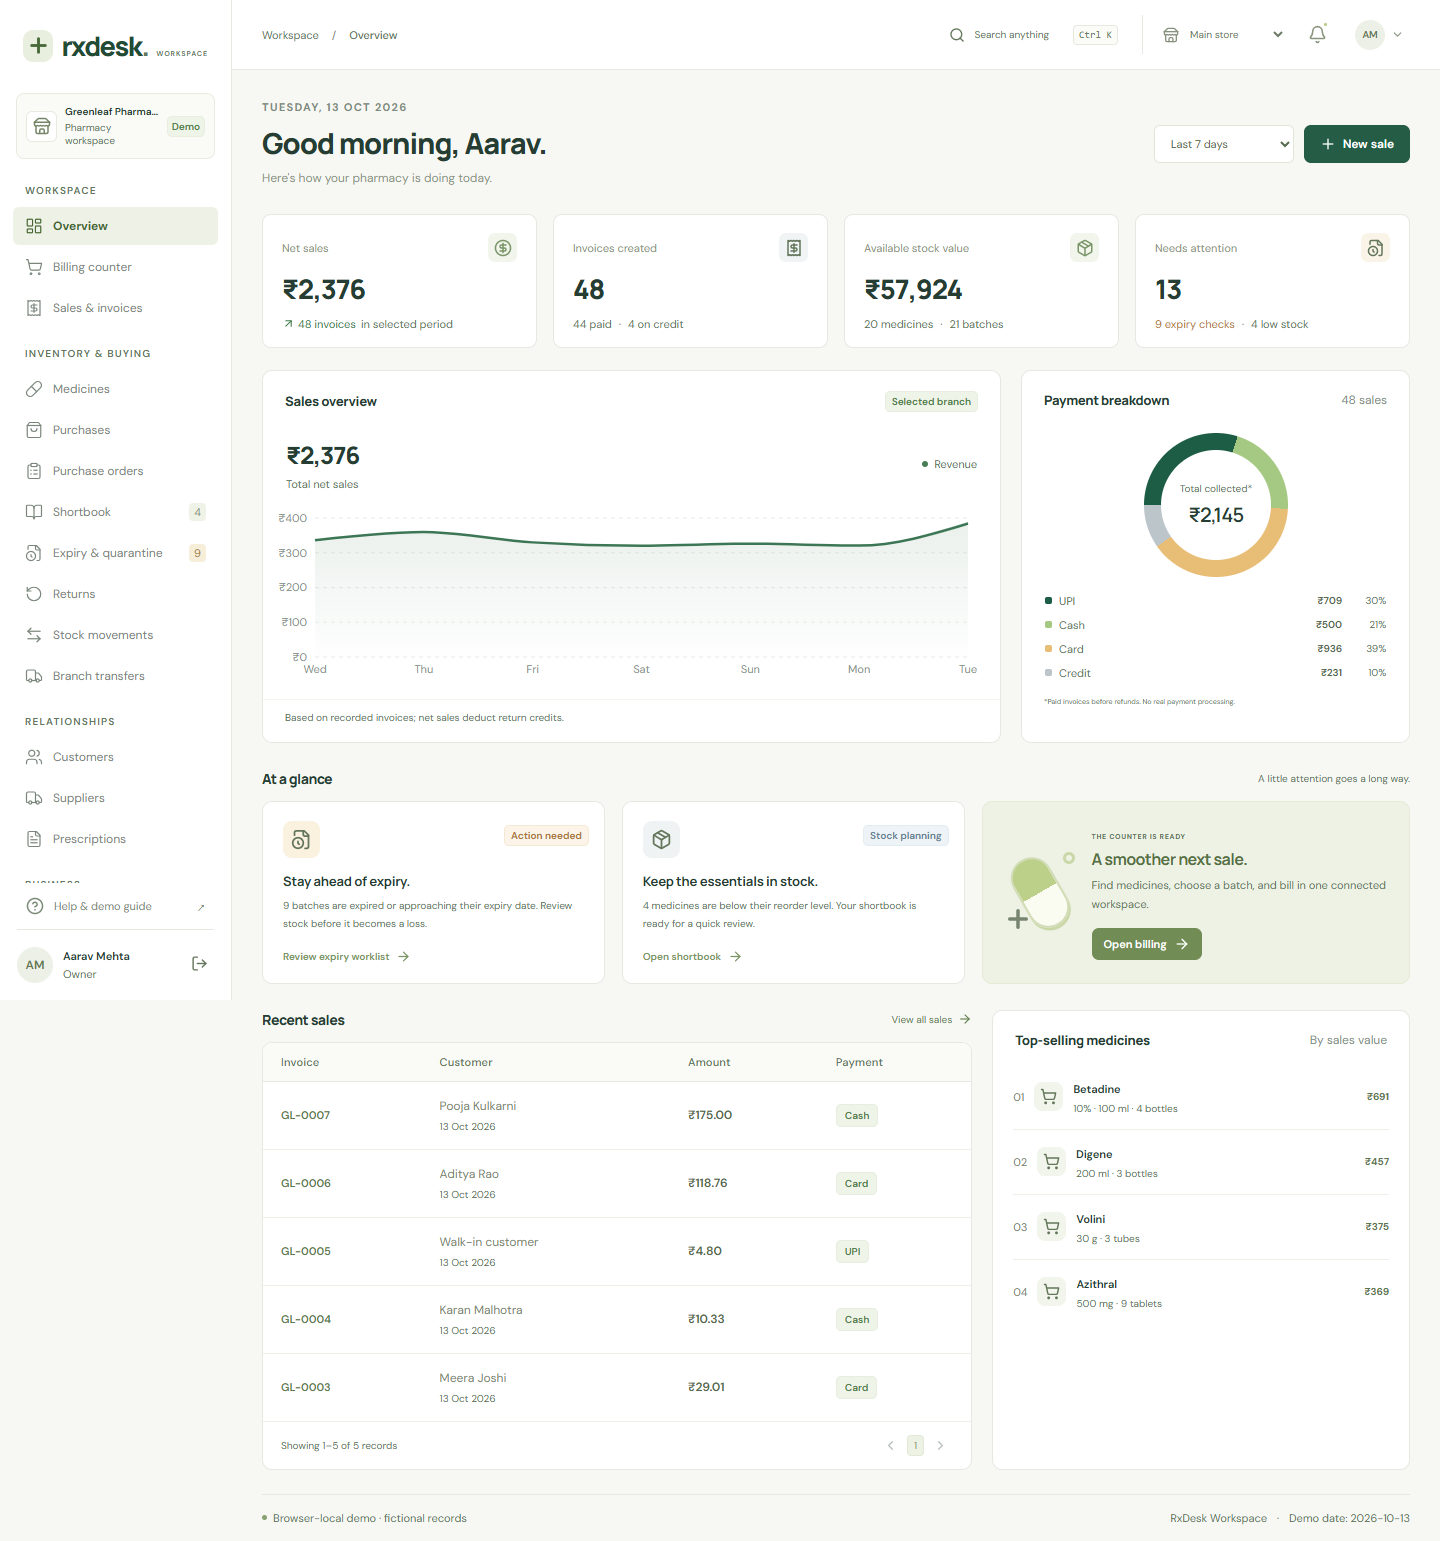
Task: Click page 1 in recent sales pagination
Action: pyautogui.click(x=915, y=1445)
